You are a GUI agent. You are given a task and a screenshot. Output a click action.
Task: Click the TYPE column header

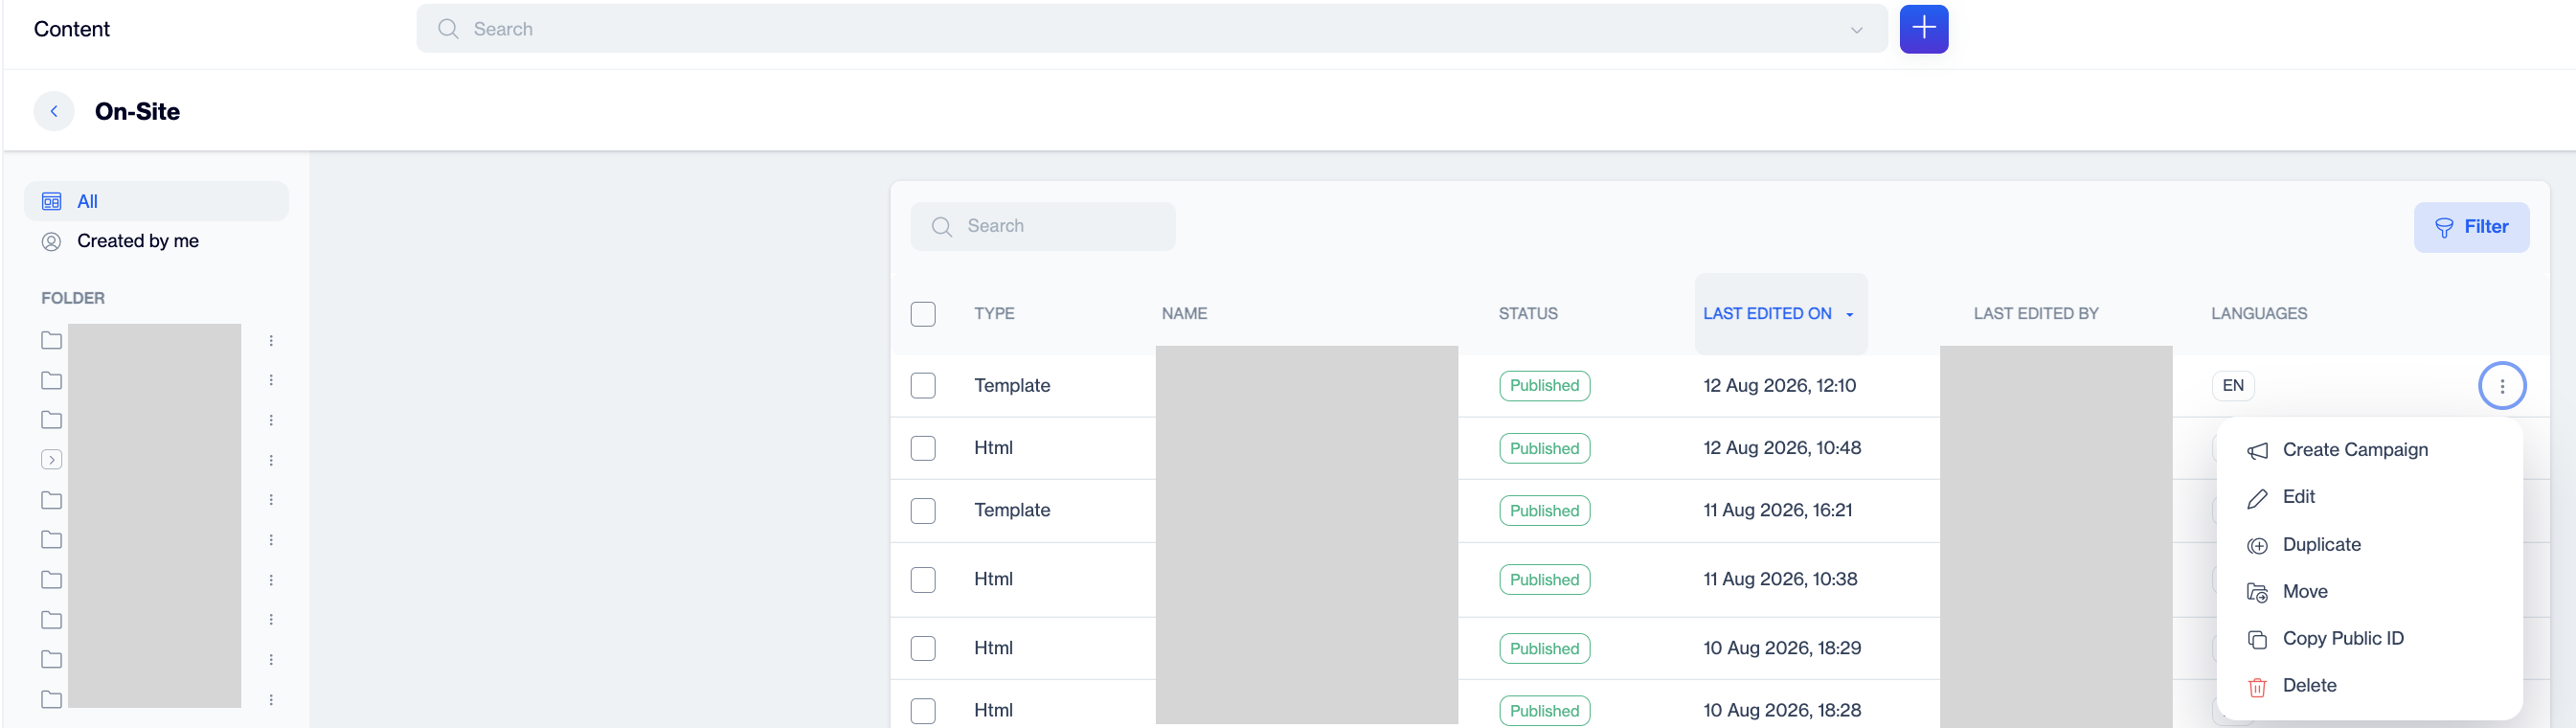(994, 314)
